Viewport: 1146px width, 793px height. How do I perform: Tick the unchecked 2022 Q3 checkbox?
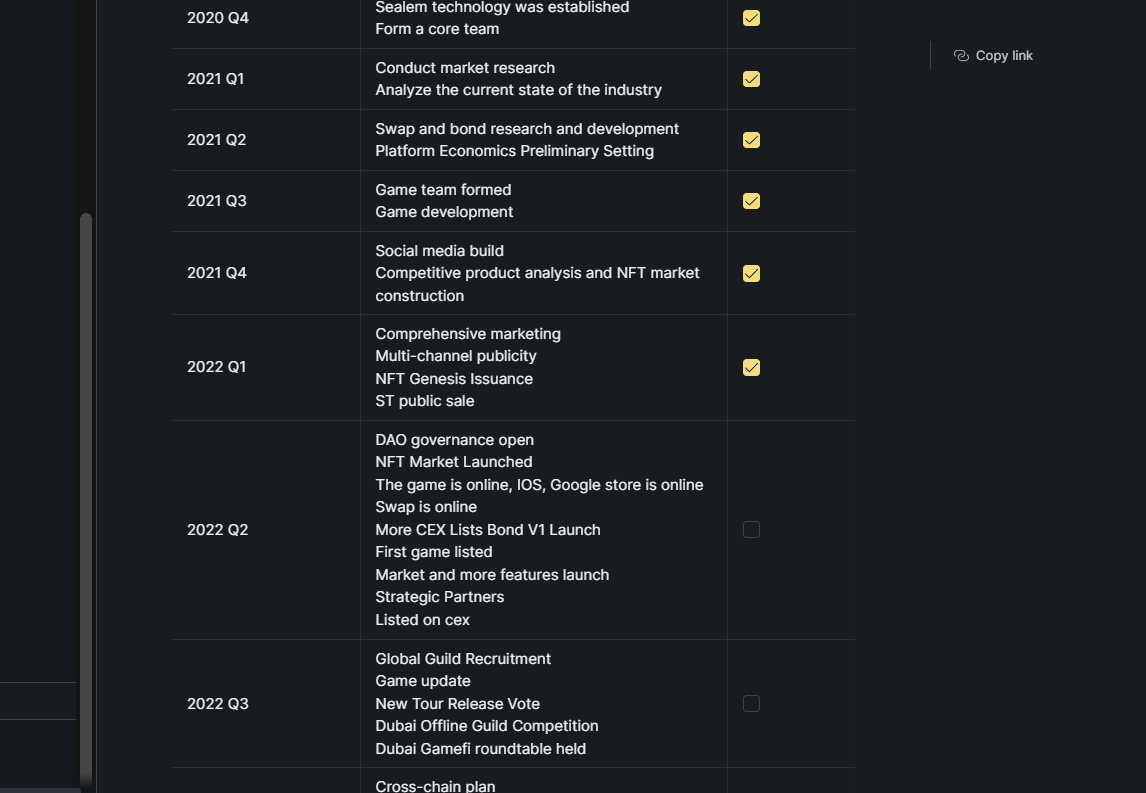[x=751, y=704]
